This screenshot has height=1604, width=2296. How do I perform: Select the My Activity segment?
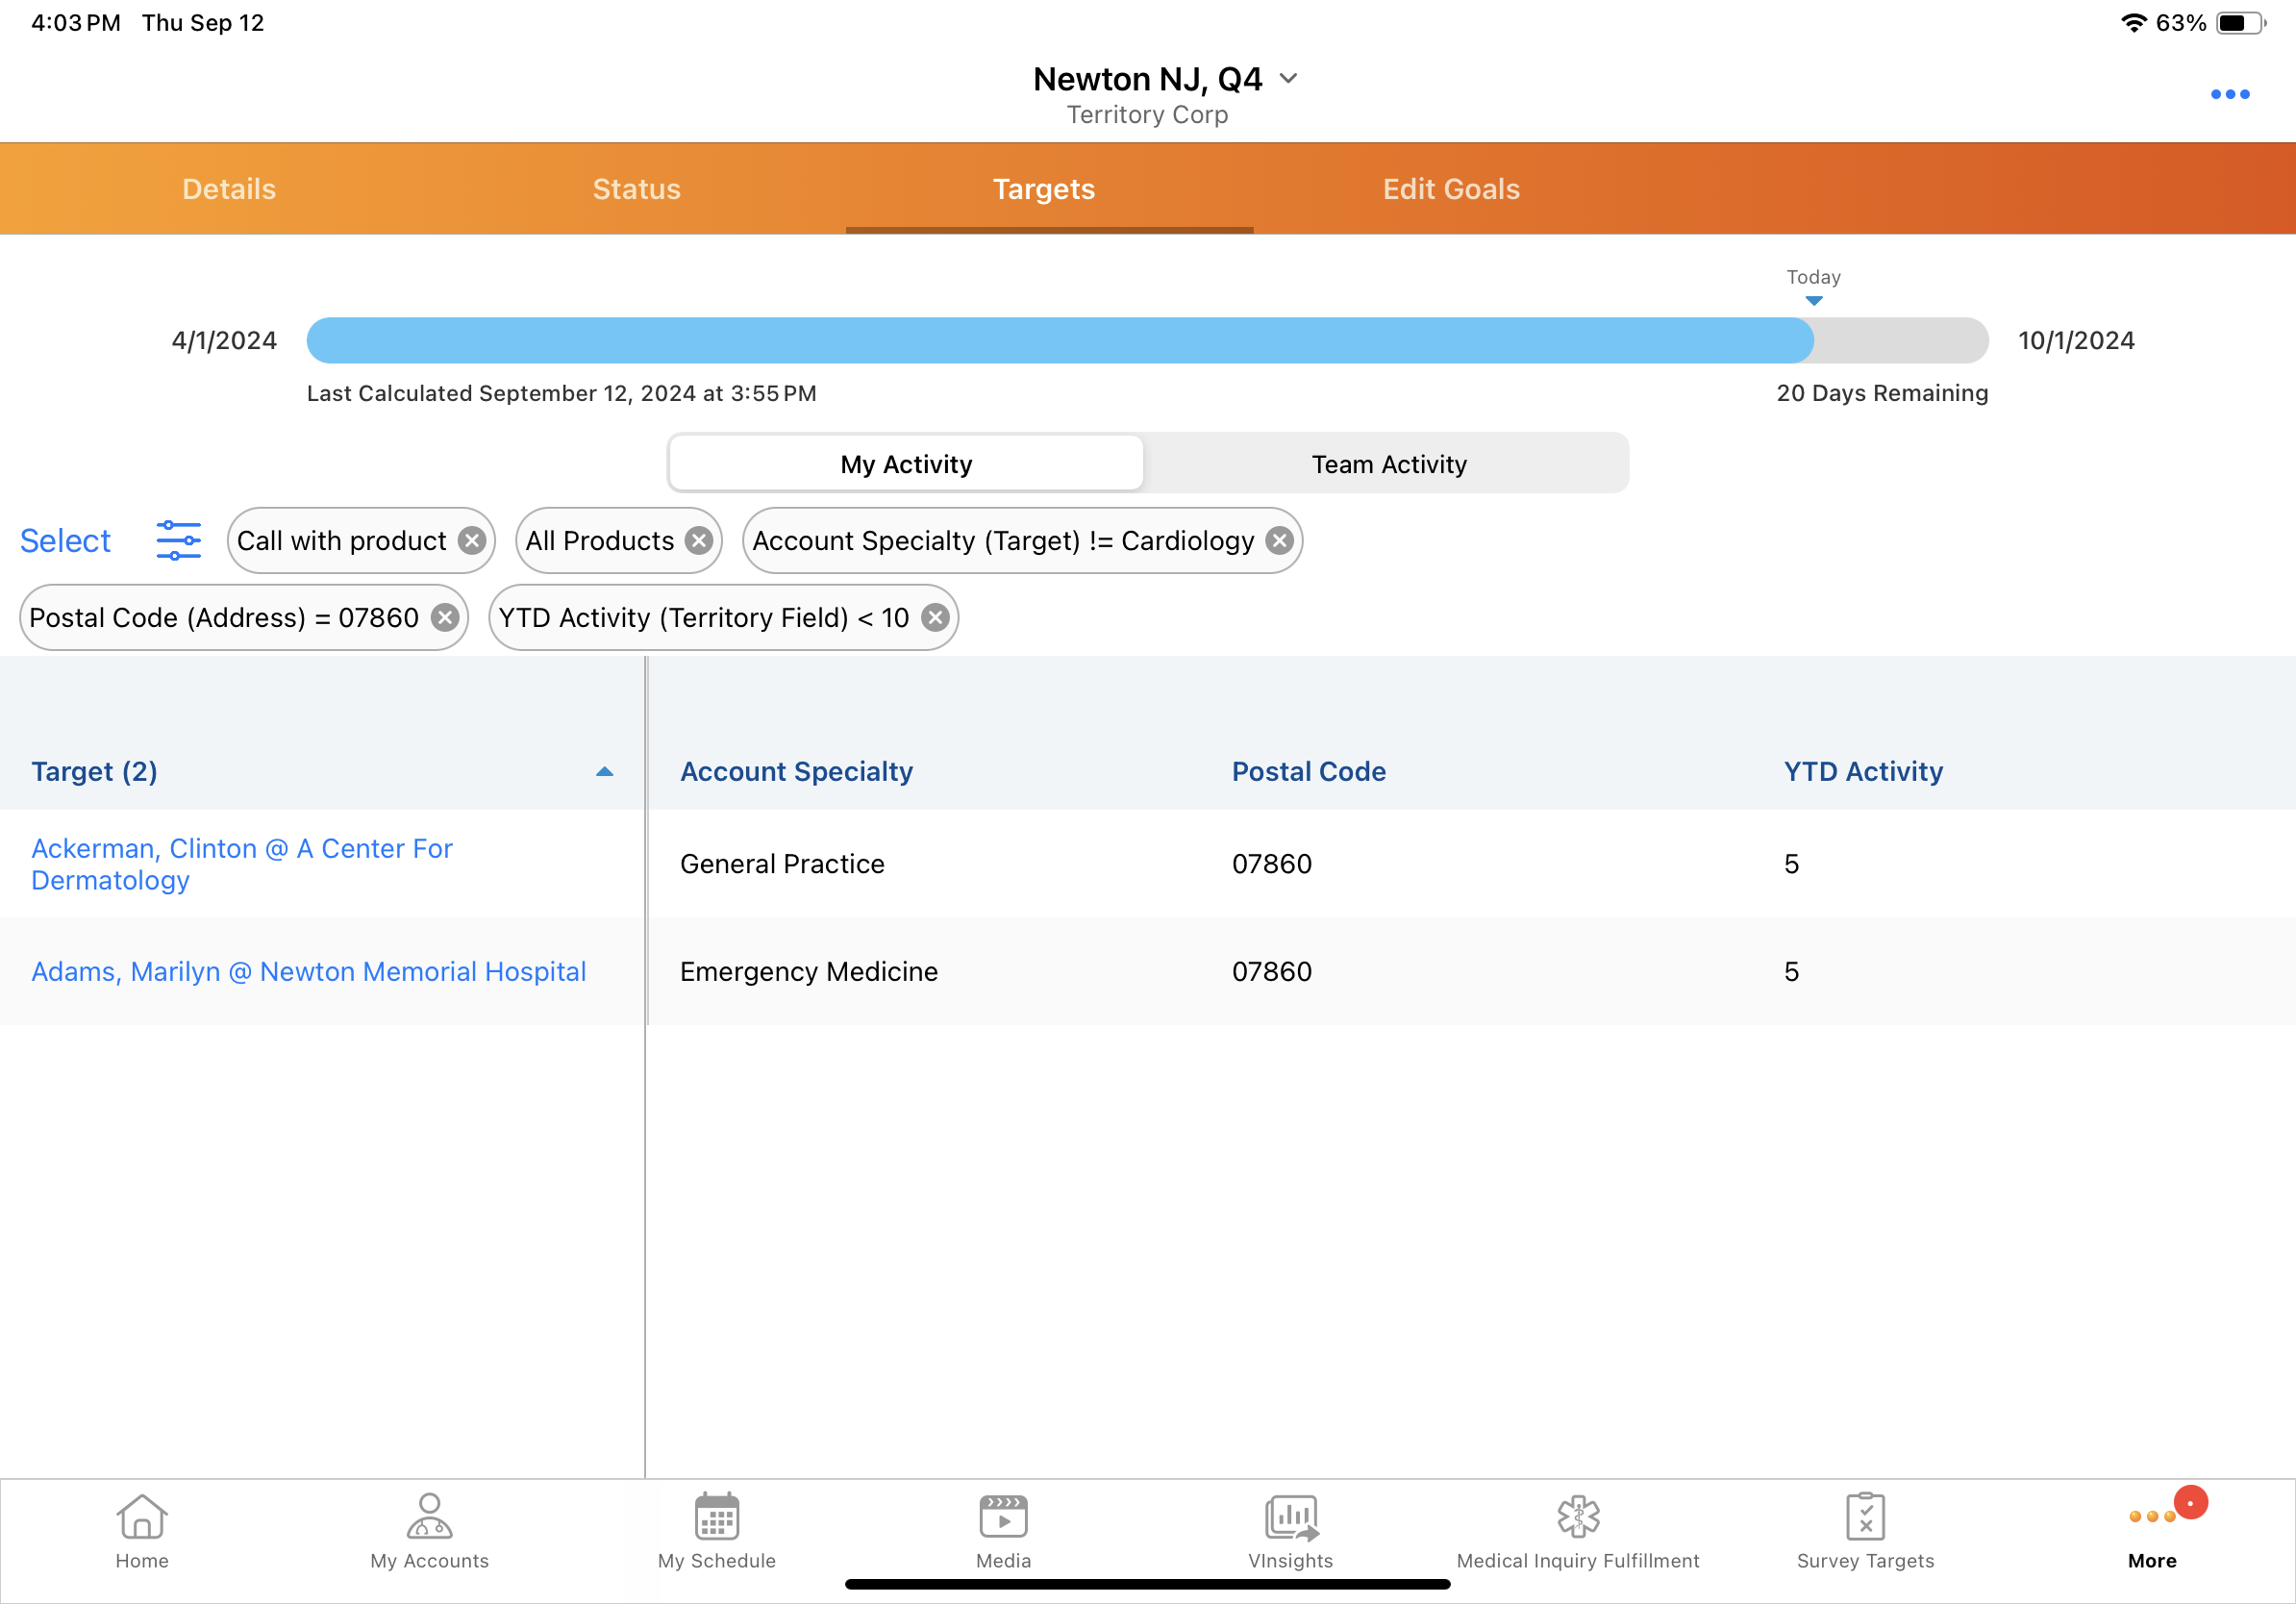[x=905, y=464]
